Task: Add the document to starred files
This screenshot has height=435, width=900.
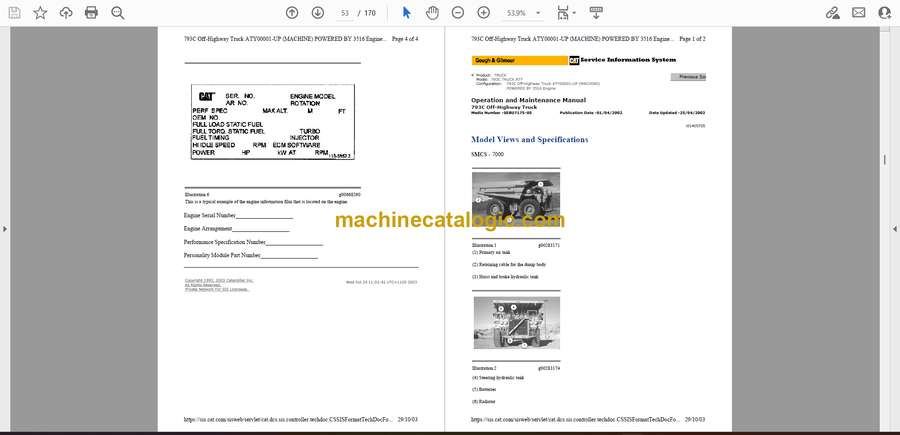Action: click(x=40, y=13)
